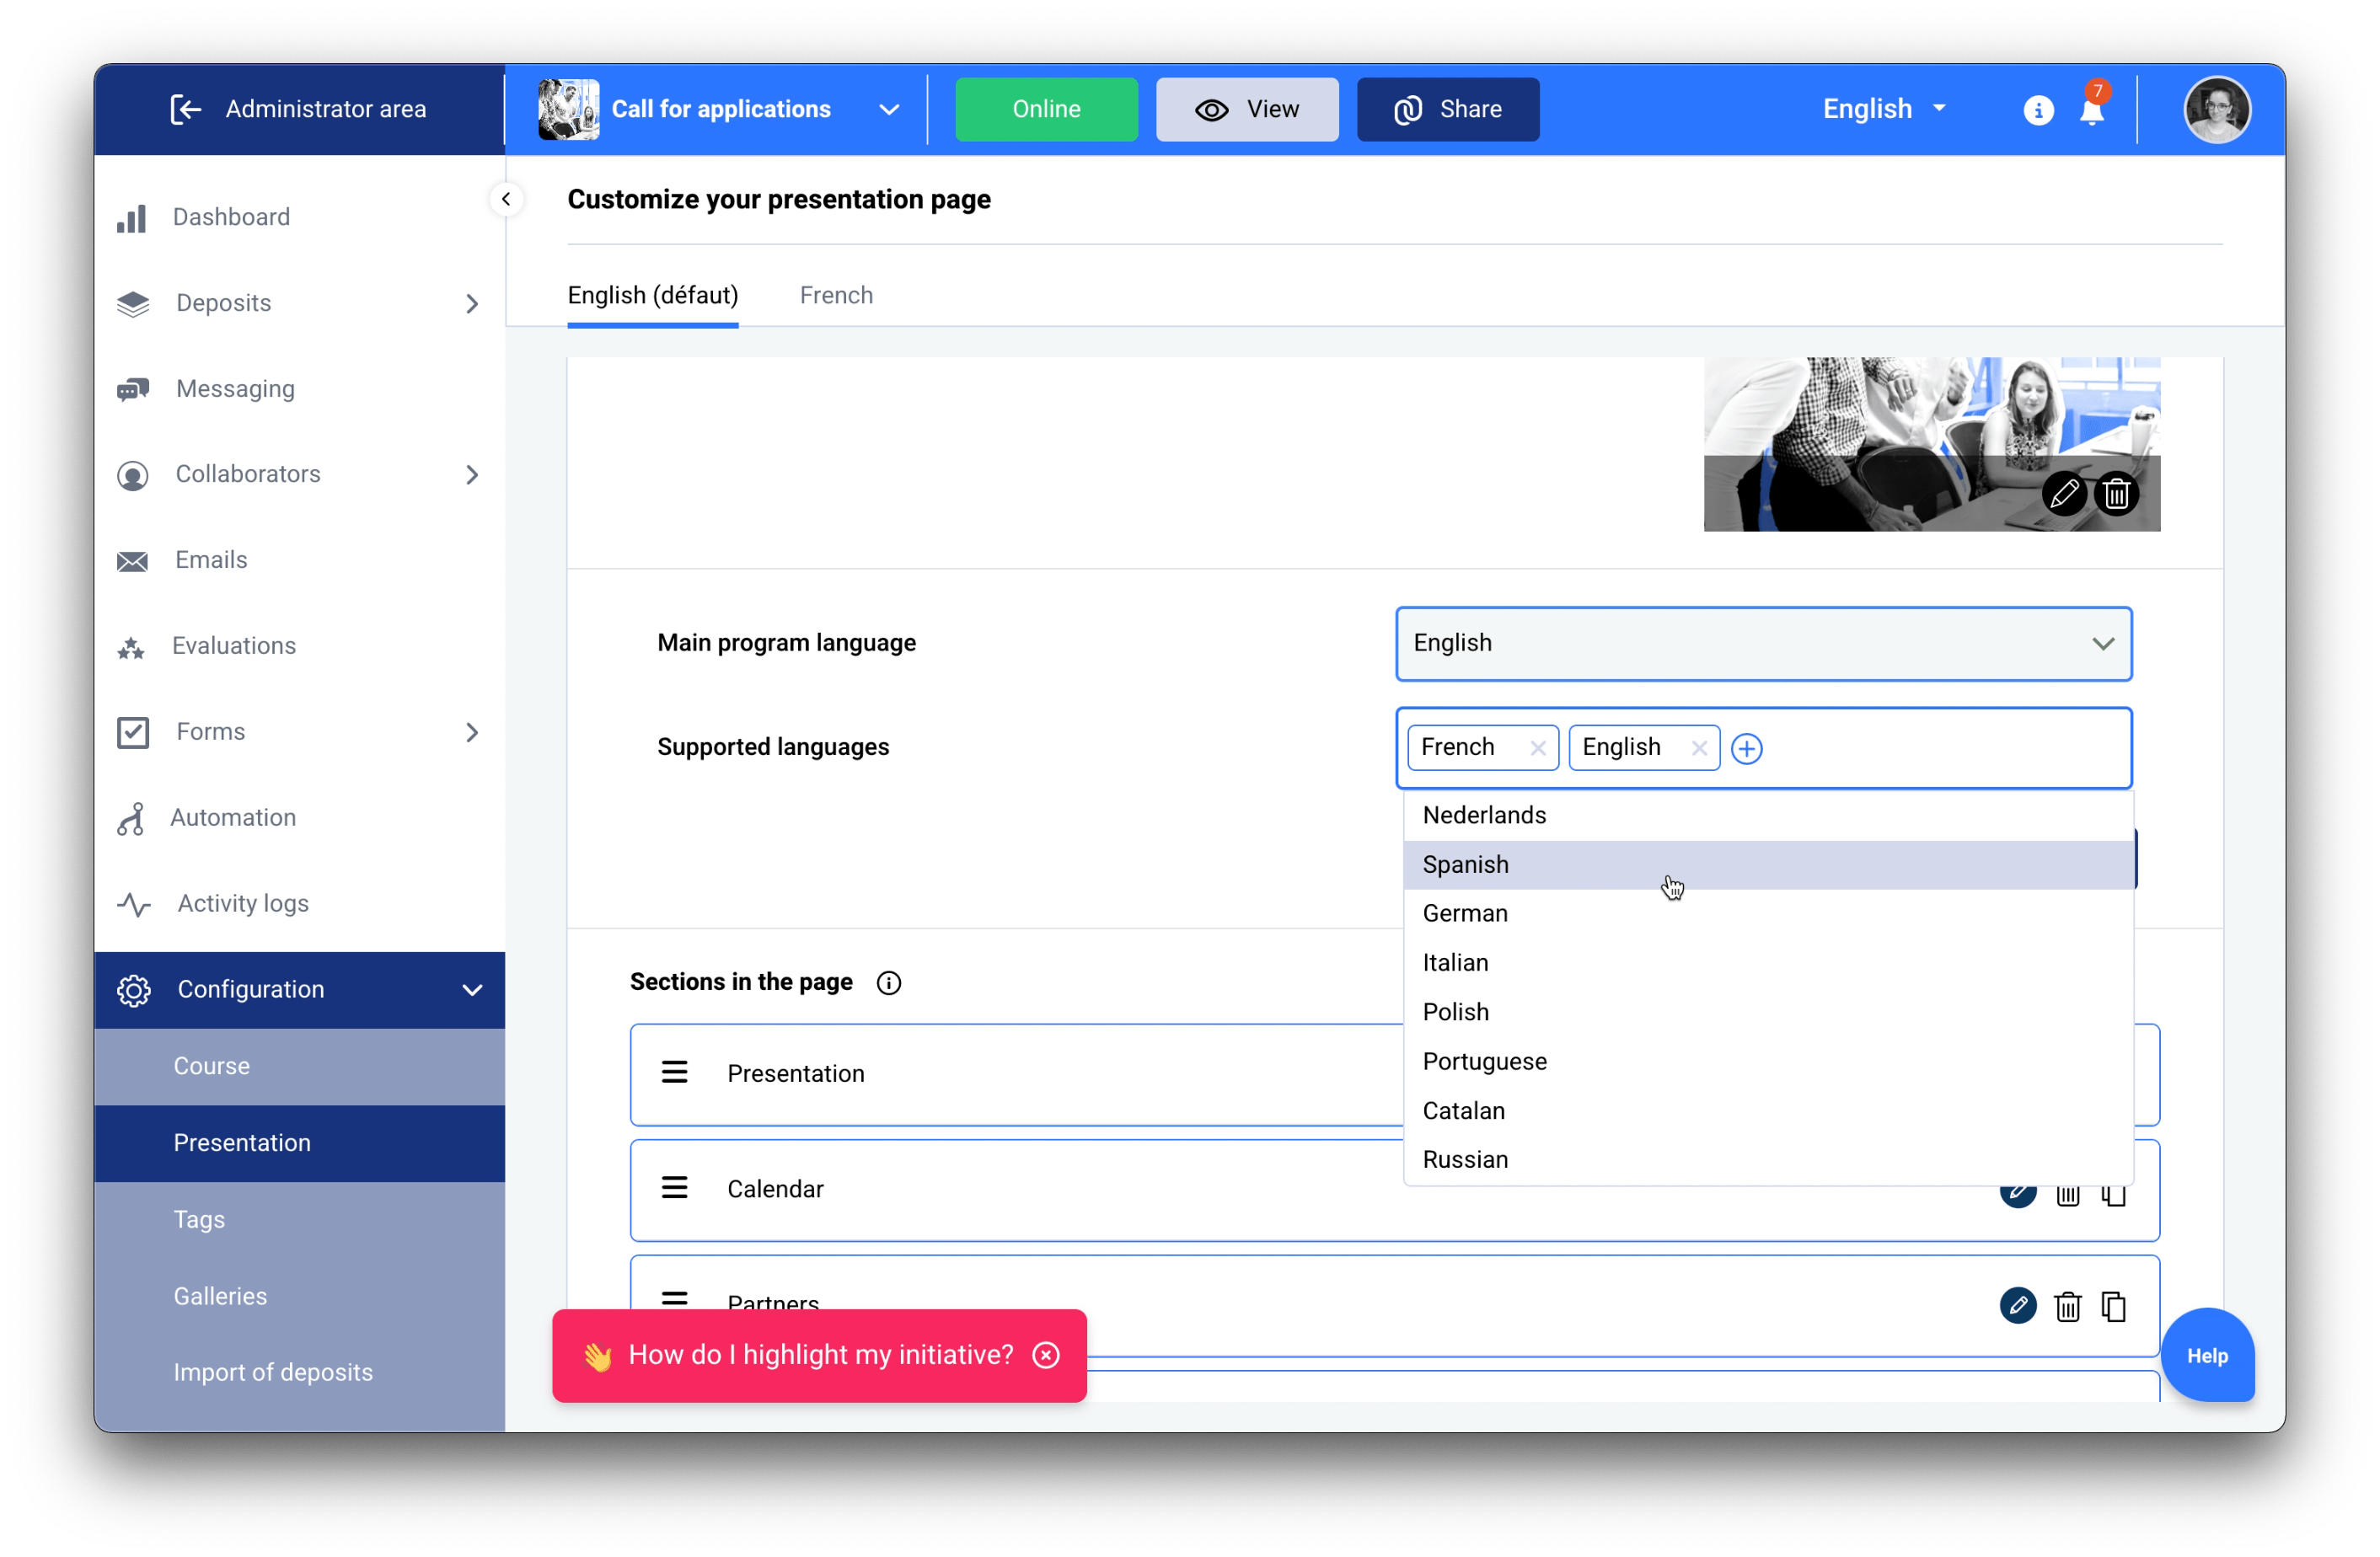The width and height of the screenshot is (2380, 1557).
Task: Click the Supported languages input field
Action: (x=1763, y=748)
